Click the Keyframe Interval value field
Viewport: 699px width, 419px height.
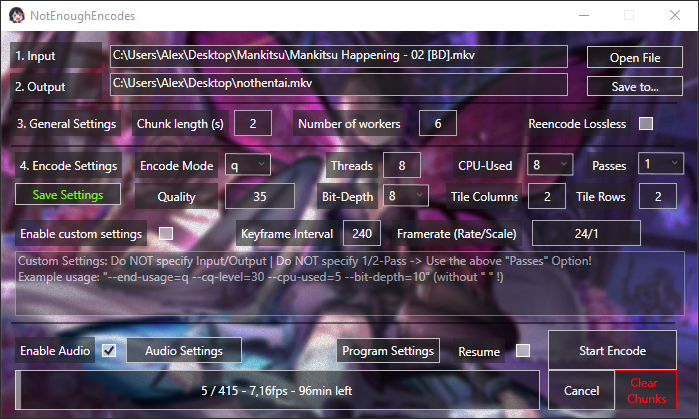click(362, 233)
